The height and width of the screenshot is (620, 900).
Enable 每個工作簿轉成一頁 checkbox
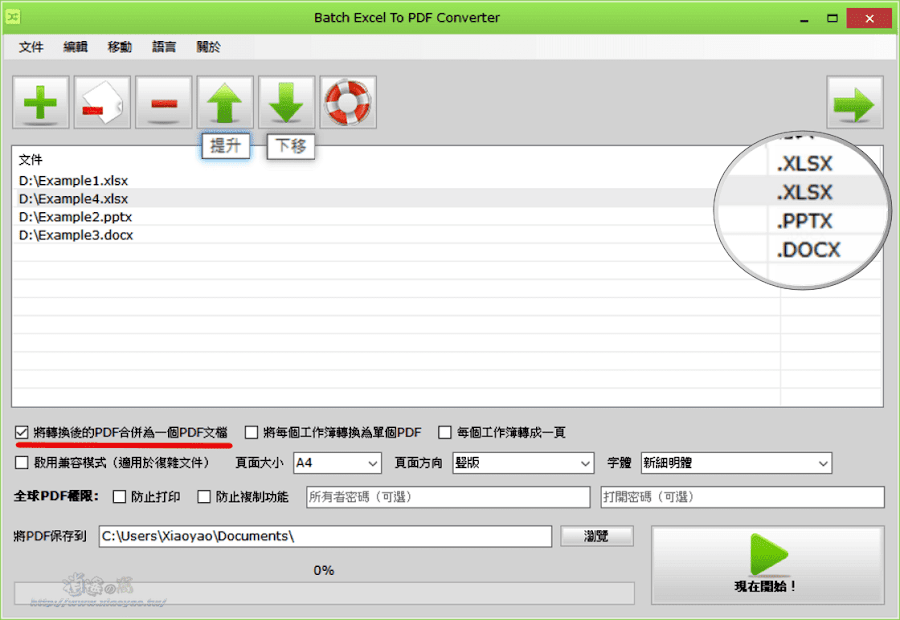click(445, 432)
